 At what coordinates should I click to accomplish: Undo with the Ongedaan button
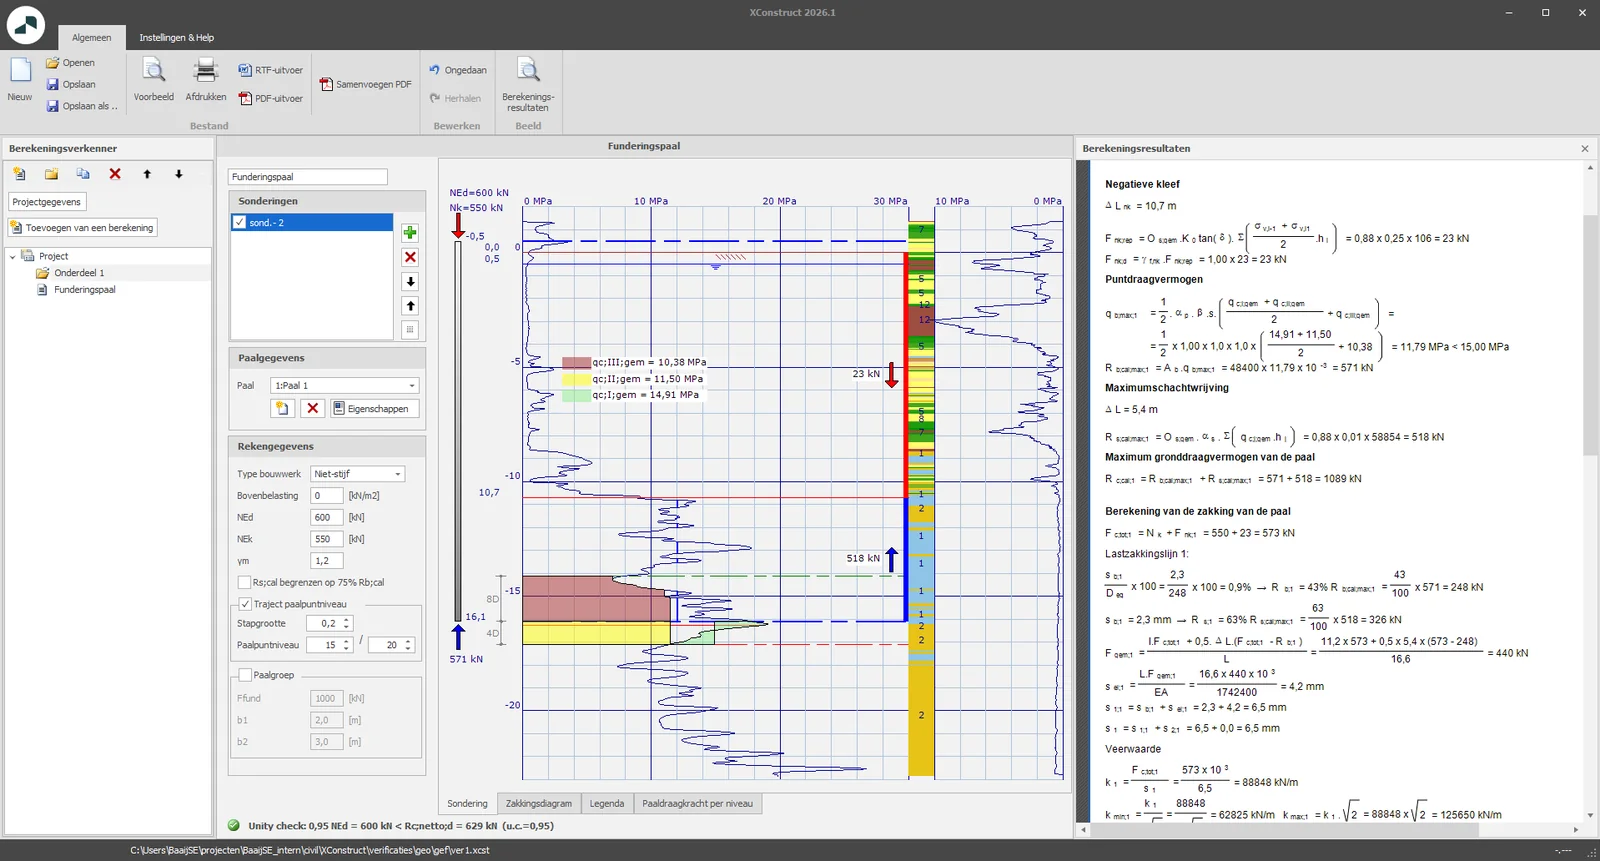tap(458, 70)
